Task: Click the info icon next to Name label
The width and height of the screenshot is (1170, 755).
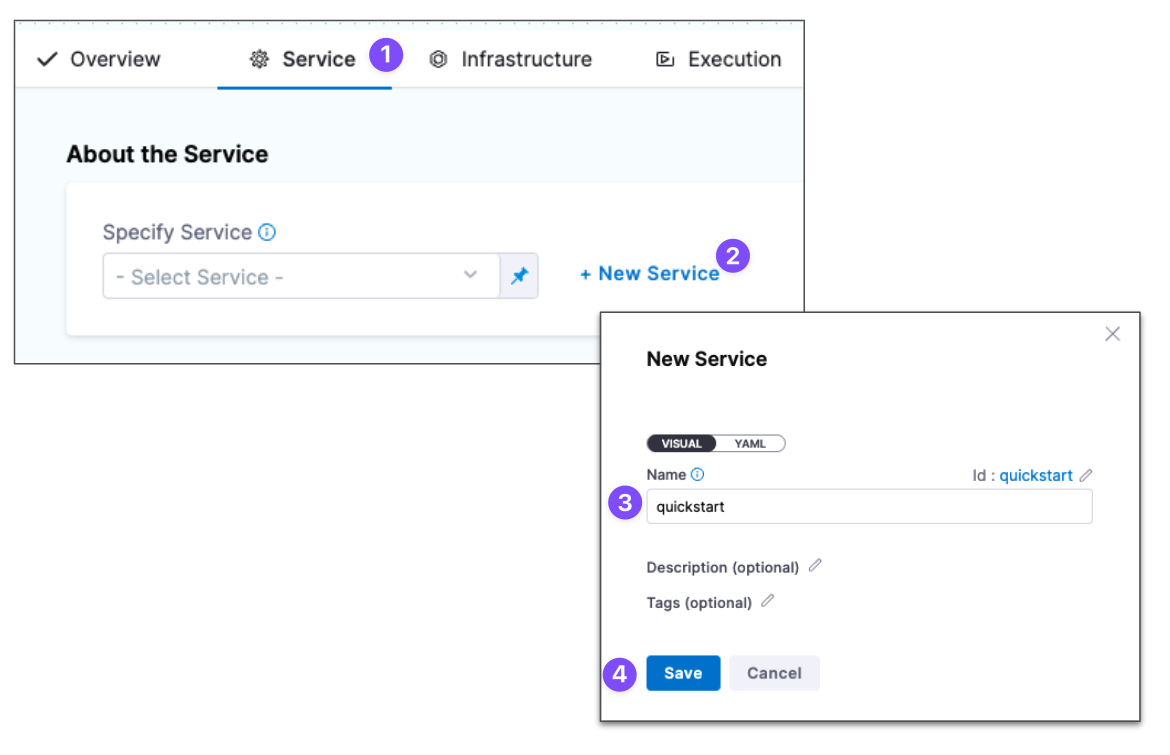Action: point(698,475)
